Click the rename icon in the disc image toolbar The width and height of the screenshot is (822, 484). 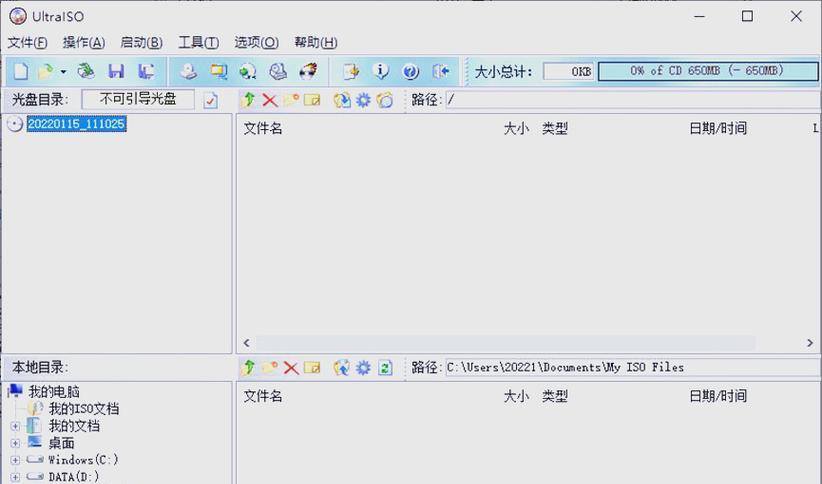(312, 99)
